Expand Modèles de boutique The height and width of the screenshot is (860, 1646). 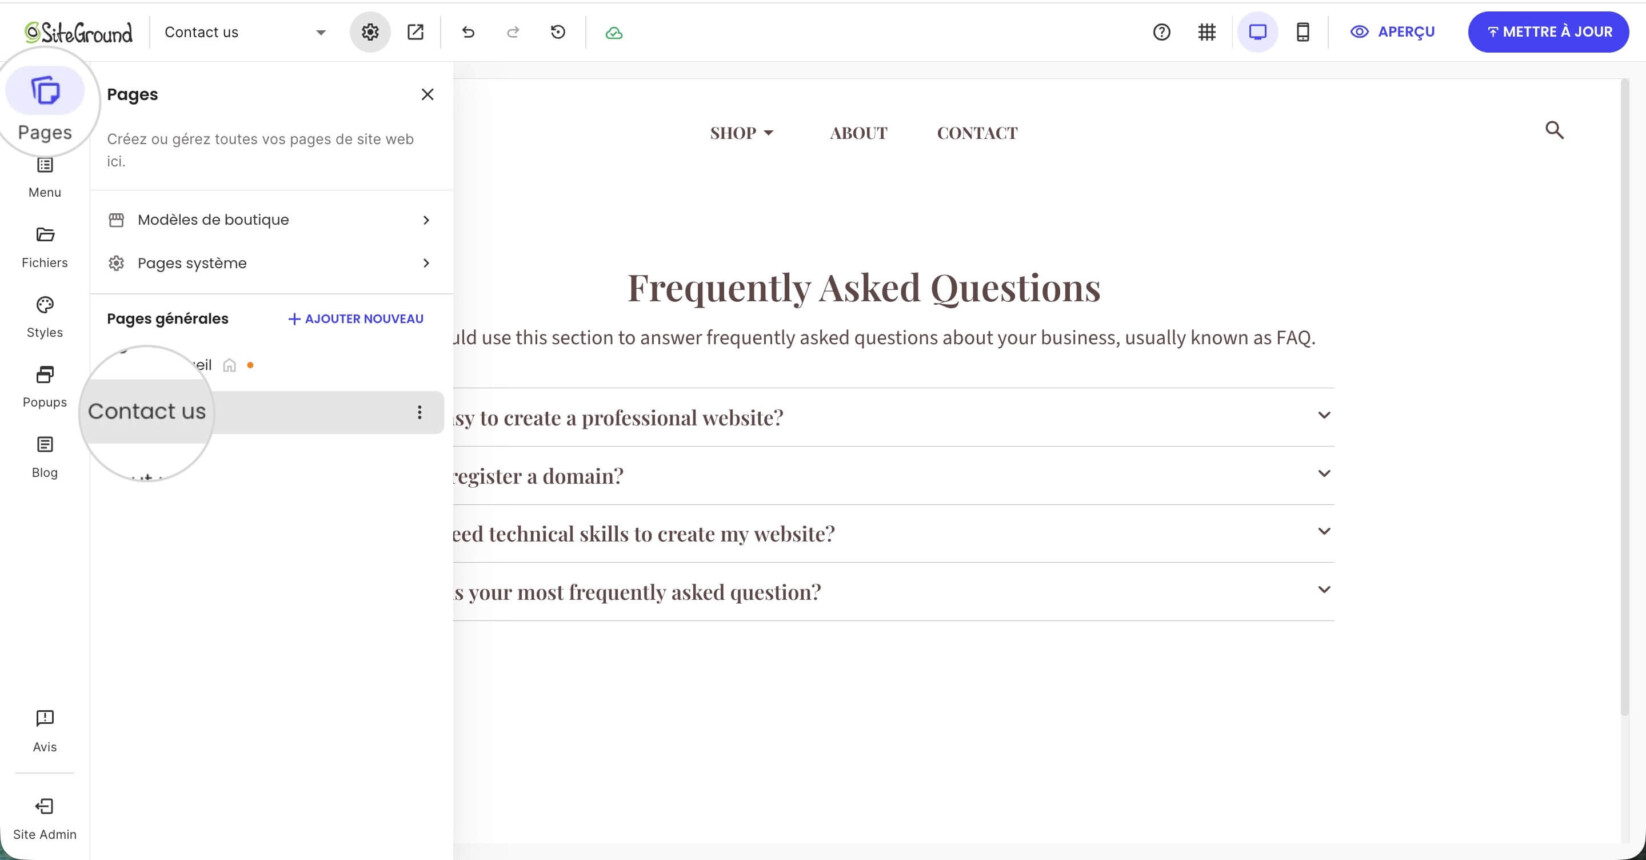pos(271,220)
